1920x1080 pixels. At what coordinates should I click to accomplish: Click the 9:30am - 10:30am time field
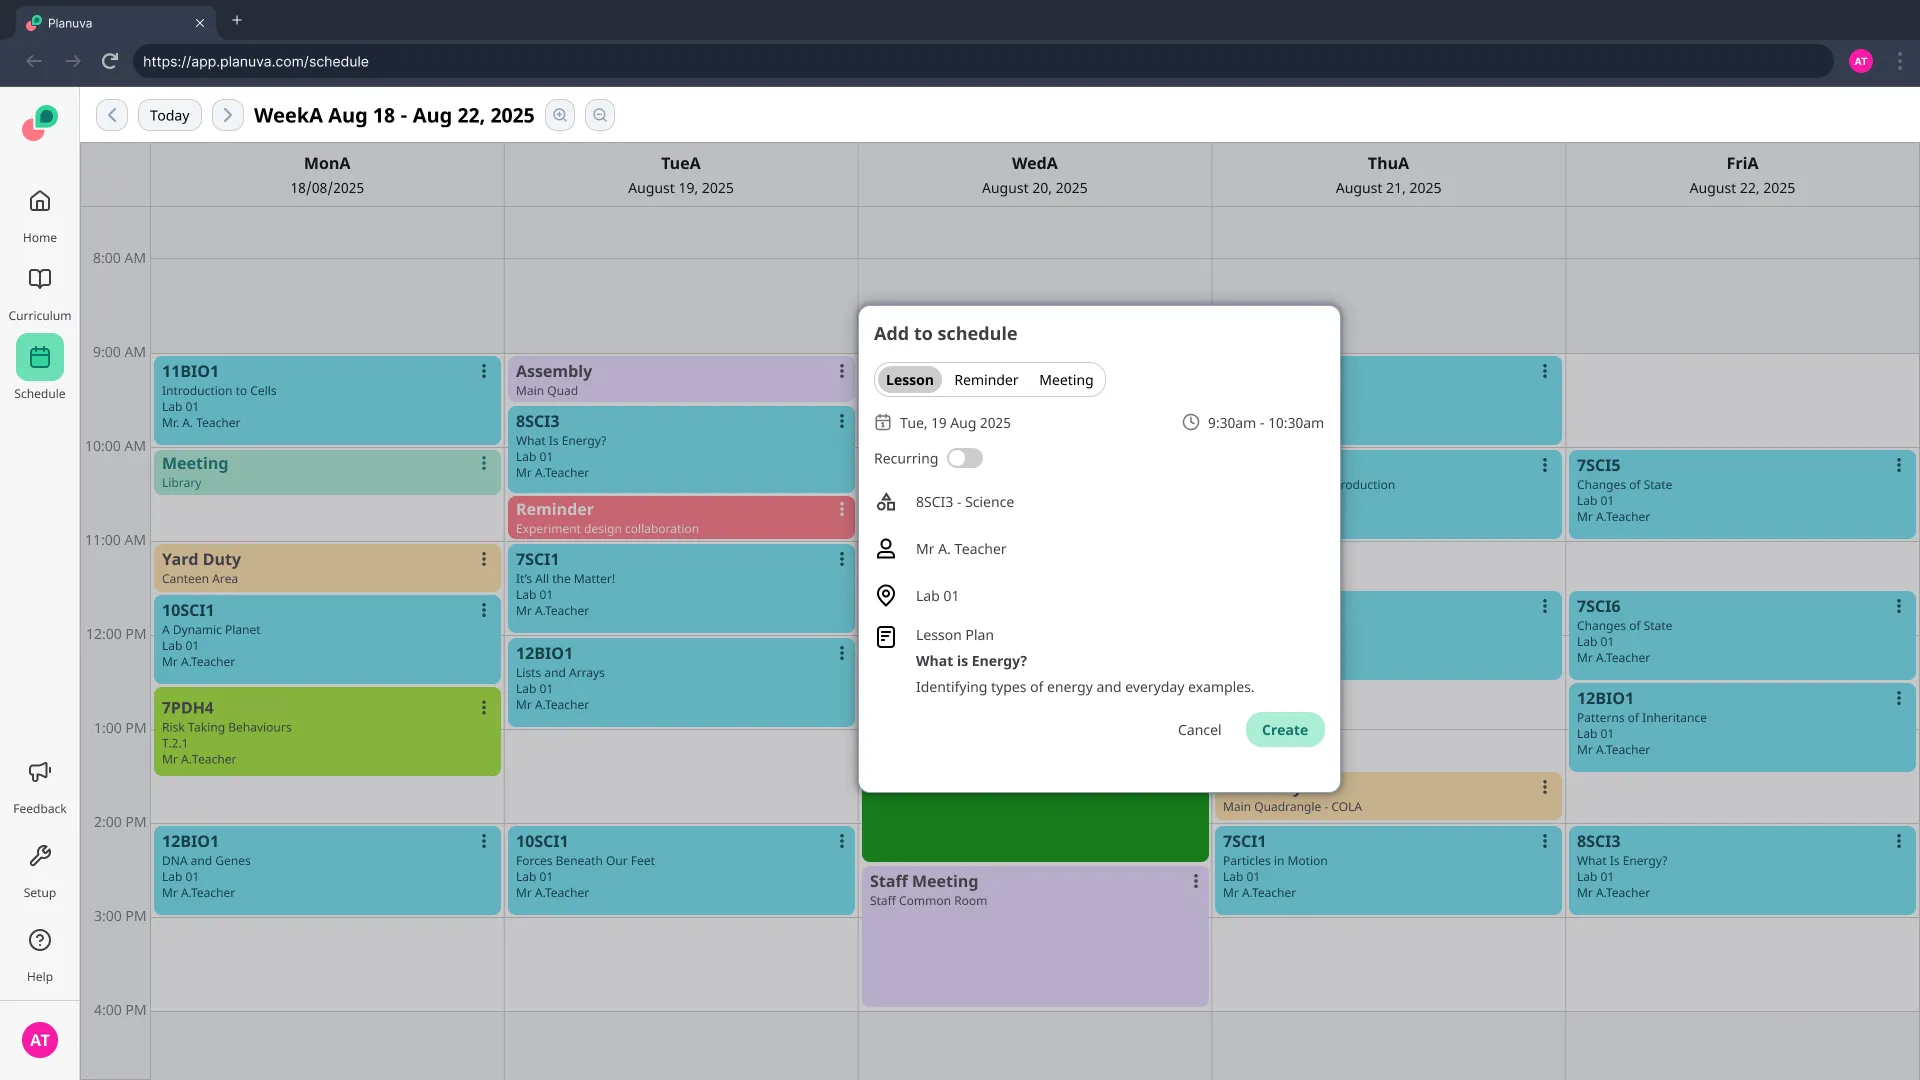(x=1264, y=423)
